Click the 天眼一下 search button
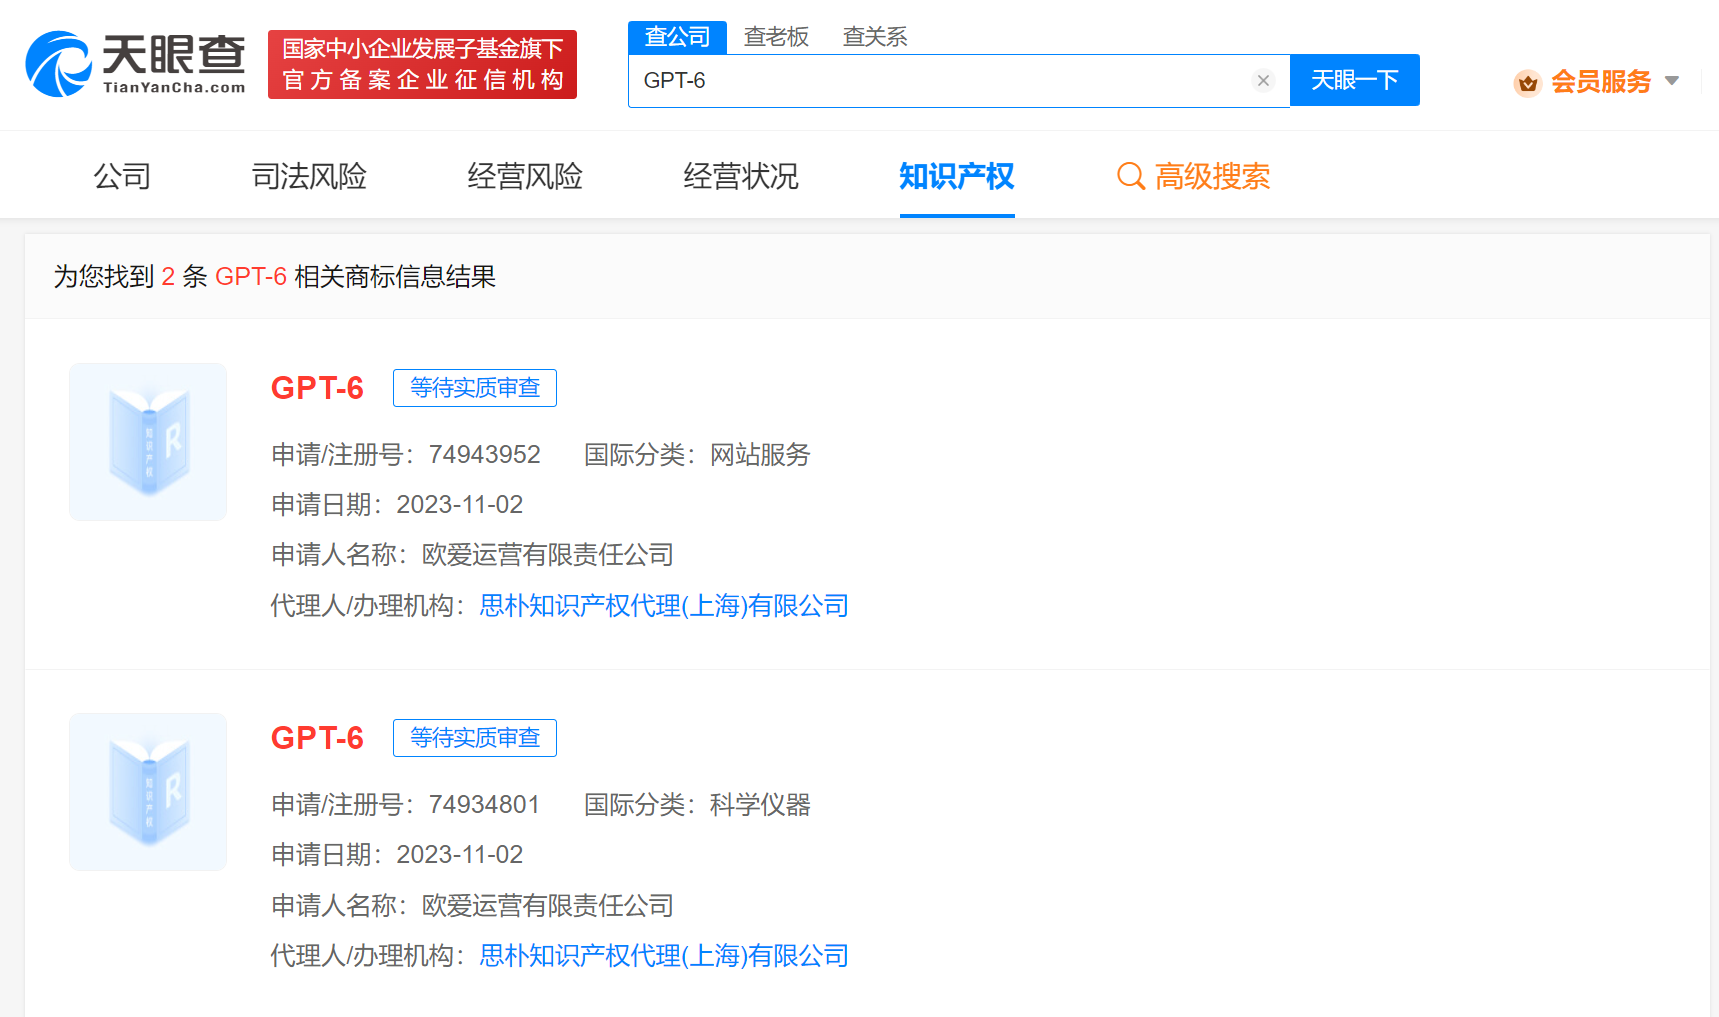Screen dimensions: 1719x1017 [x=1355, y=80]
